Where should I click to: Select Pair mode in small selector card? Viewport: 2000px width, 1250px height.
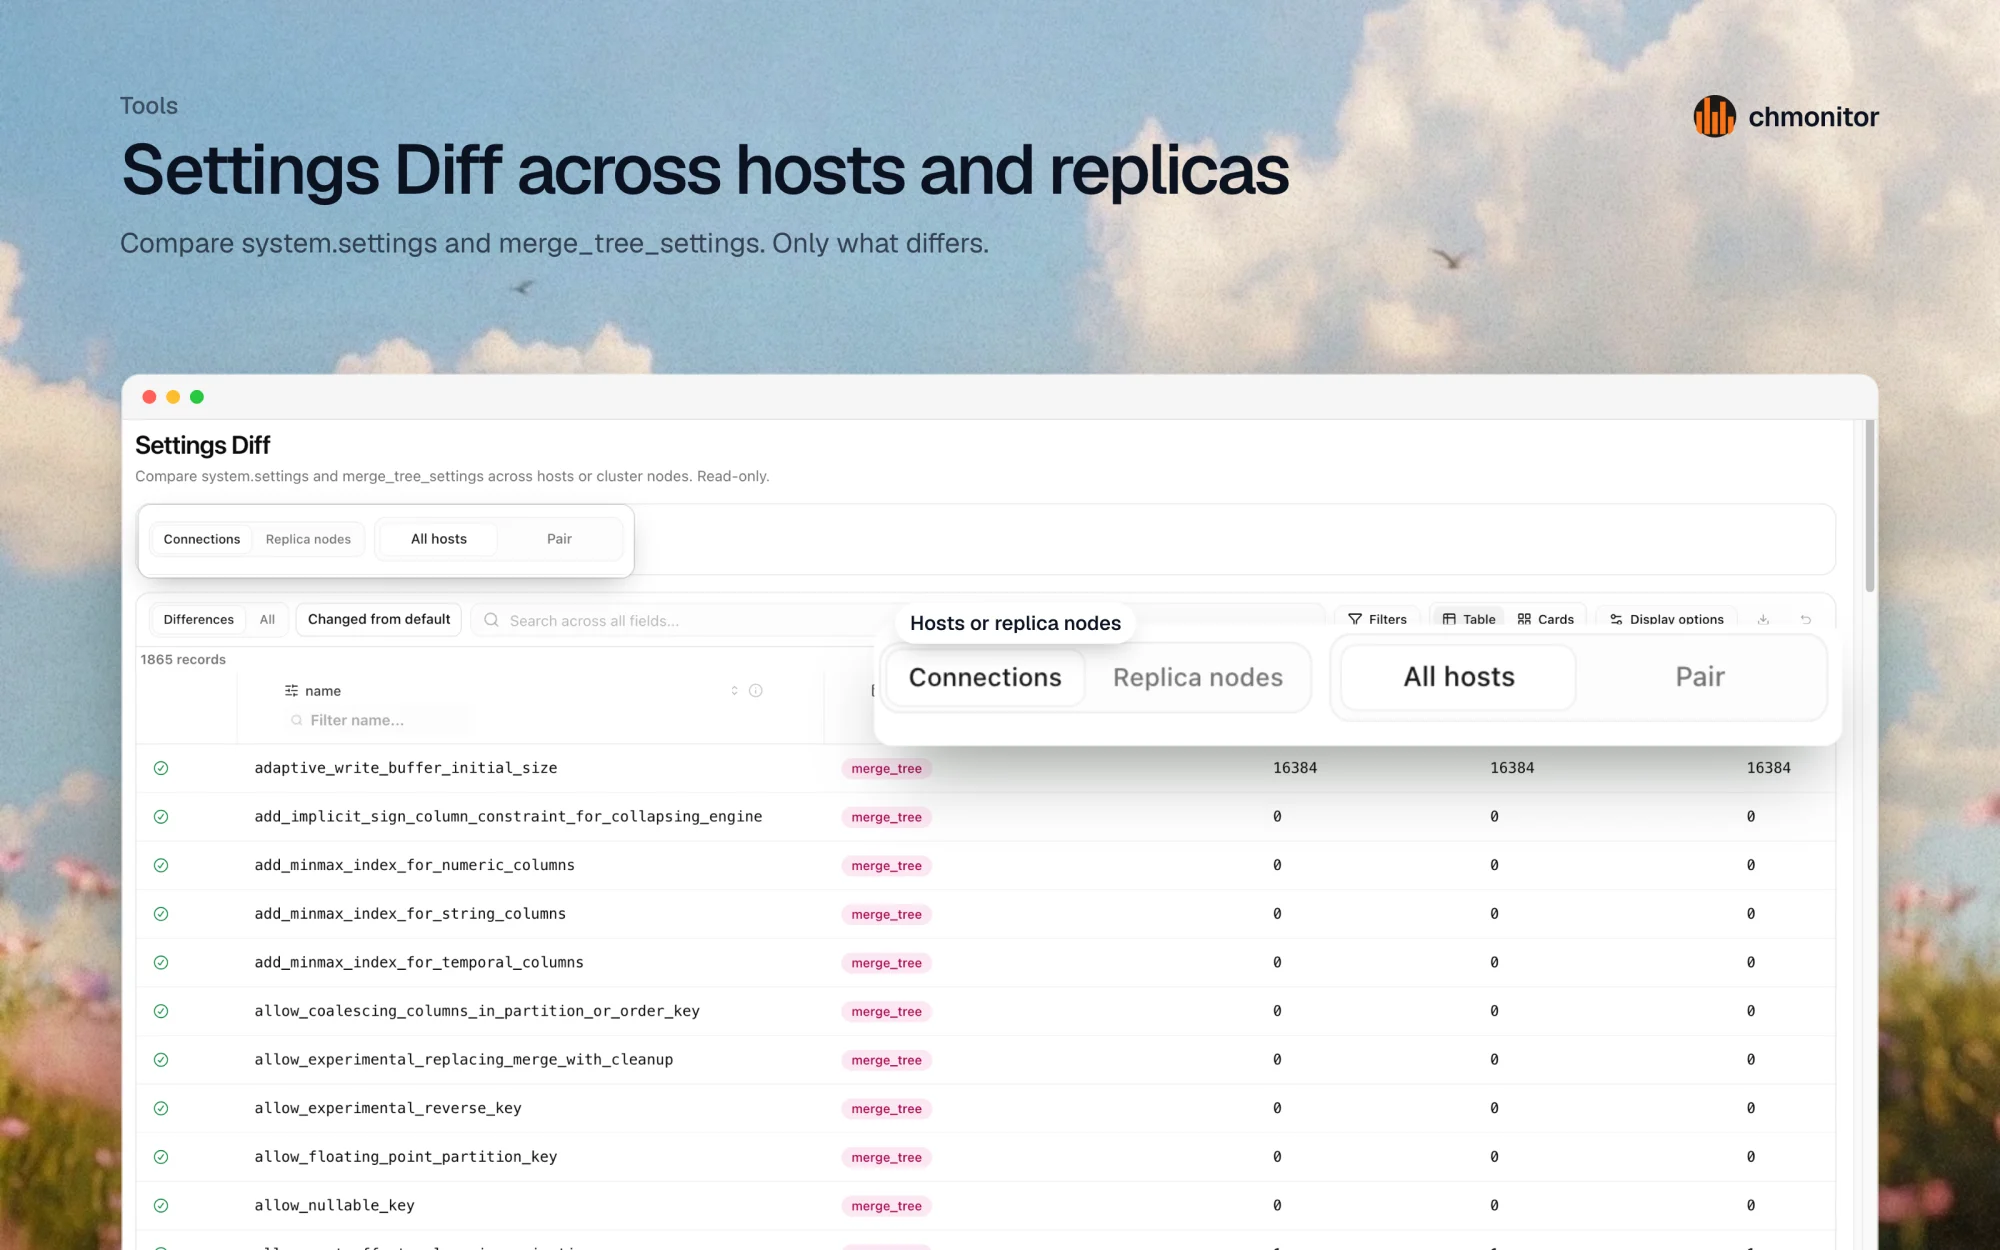click(x=559, y=539)
